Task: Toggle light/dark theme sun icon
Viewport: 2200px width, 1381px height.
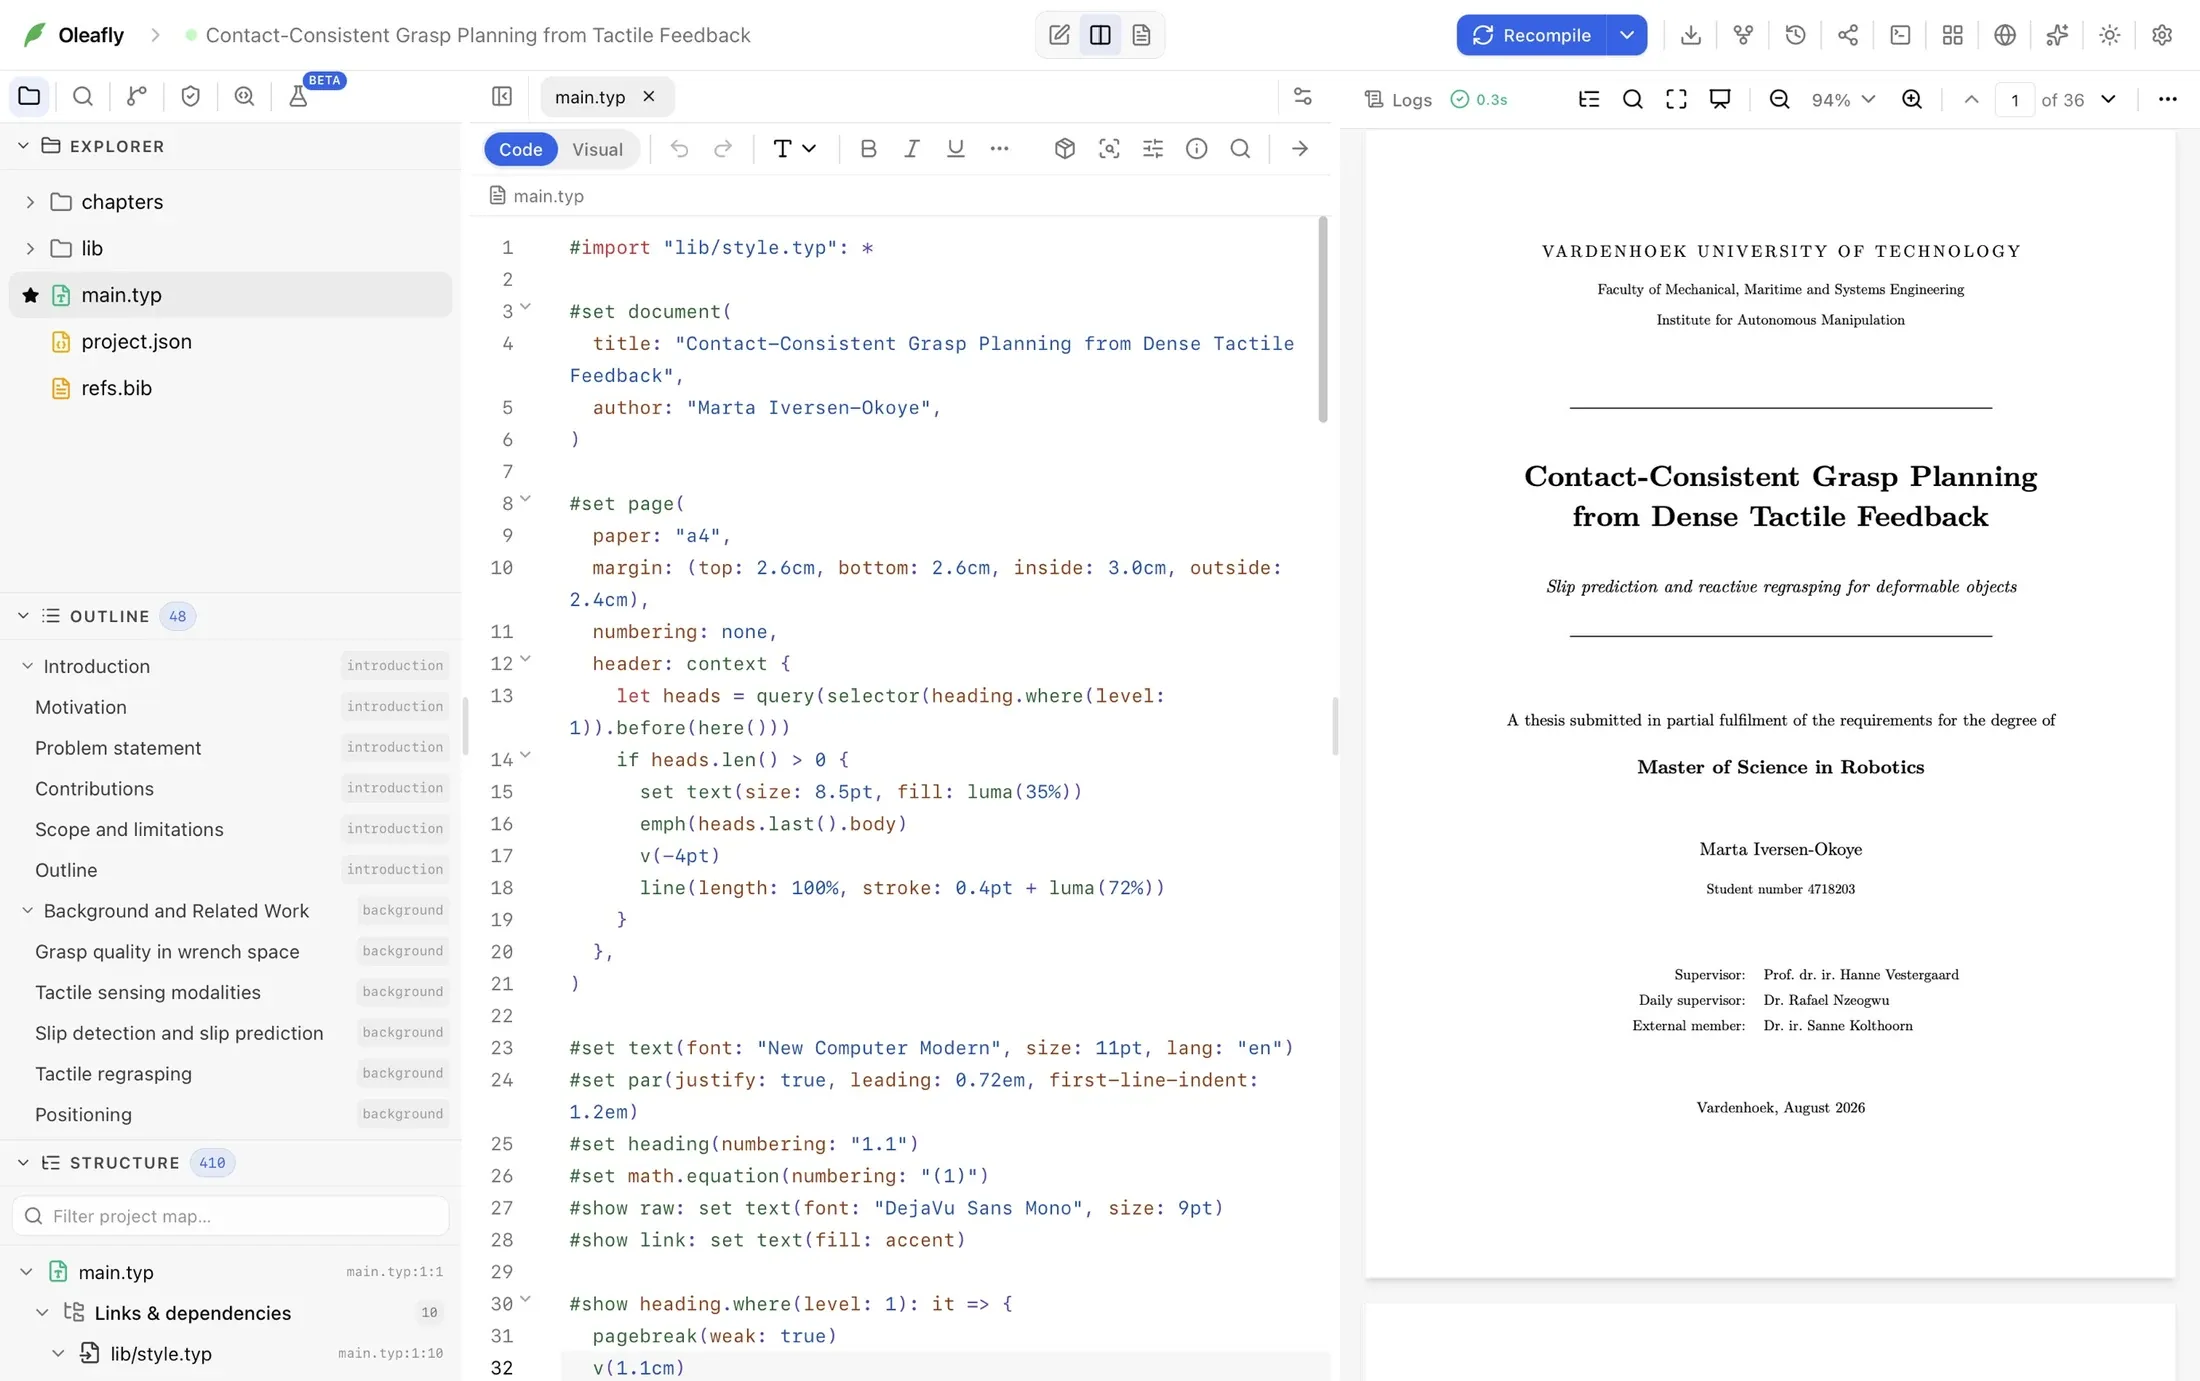Action: pyautogui.click(x=2110, y=35)
